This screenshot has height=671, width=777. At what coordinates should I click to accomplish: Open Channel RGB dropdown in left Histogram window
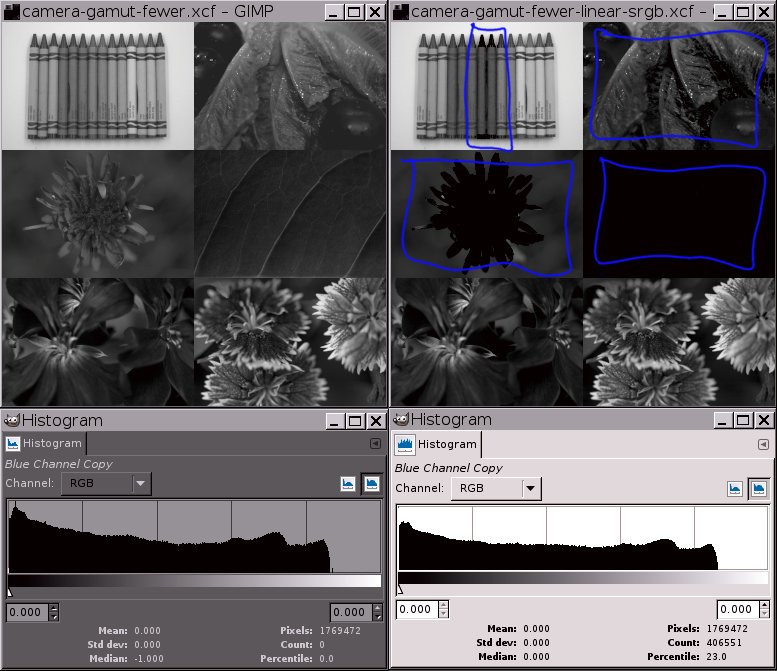(106, 483)
